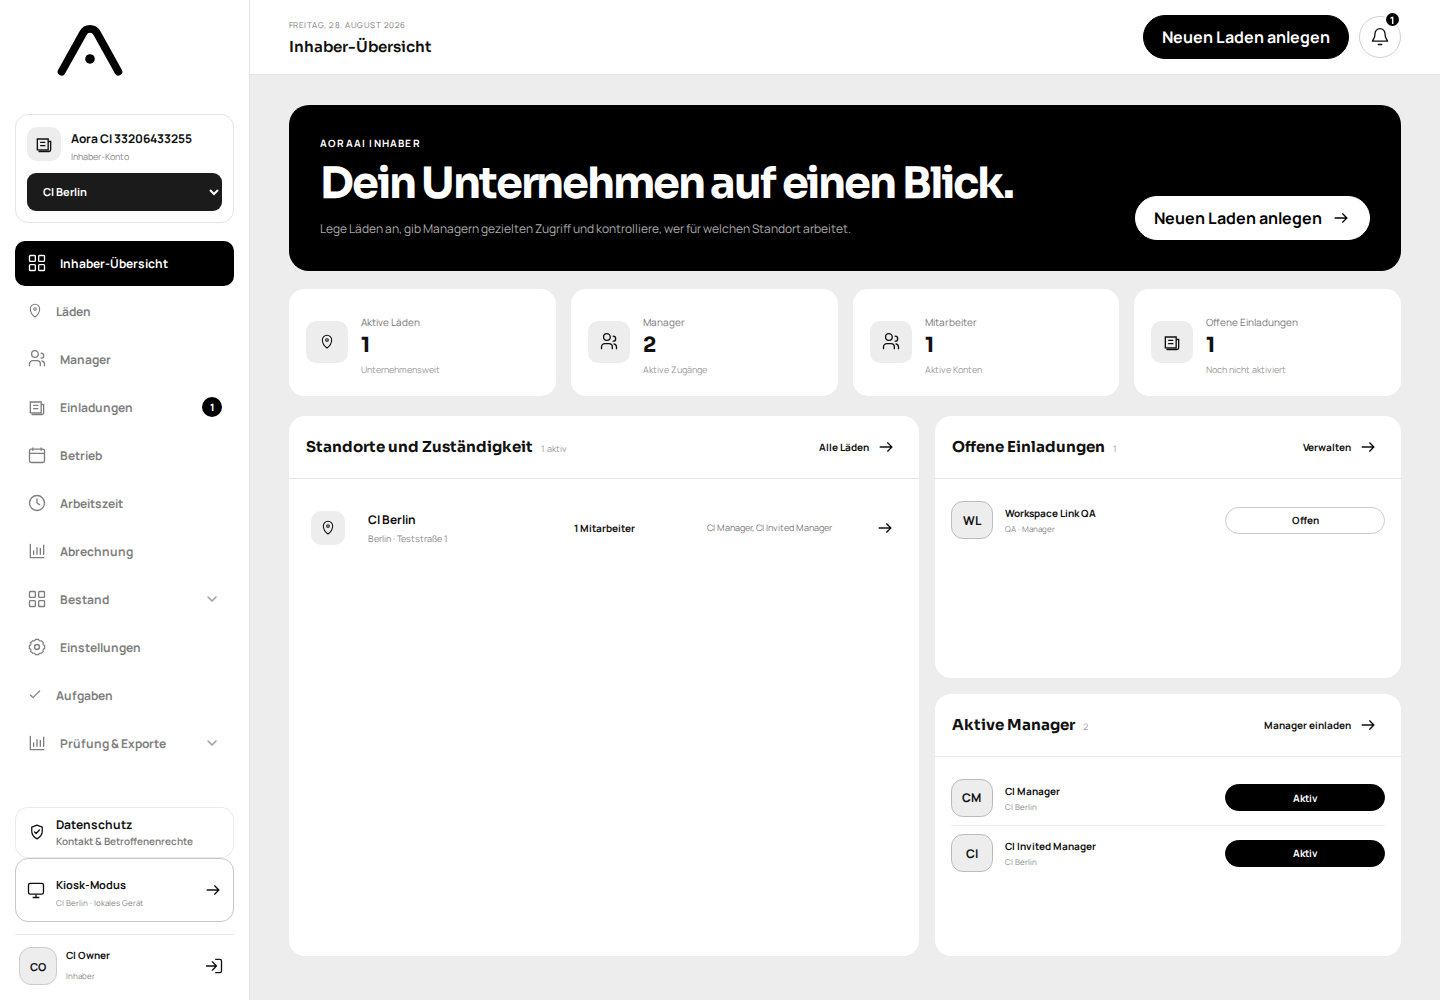1440x1000 pixels.
Task: Open the Kiosk-Modus card
Action: [x=125, y=890]
